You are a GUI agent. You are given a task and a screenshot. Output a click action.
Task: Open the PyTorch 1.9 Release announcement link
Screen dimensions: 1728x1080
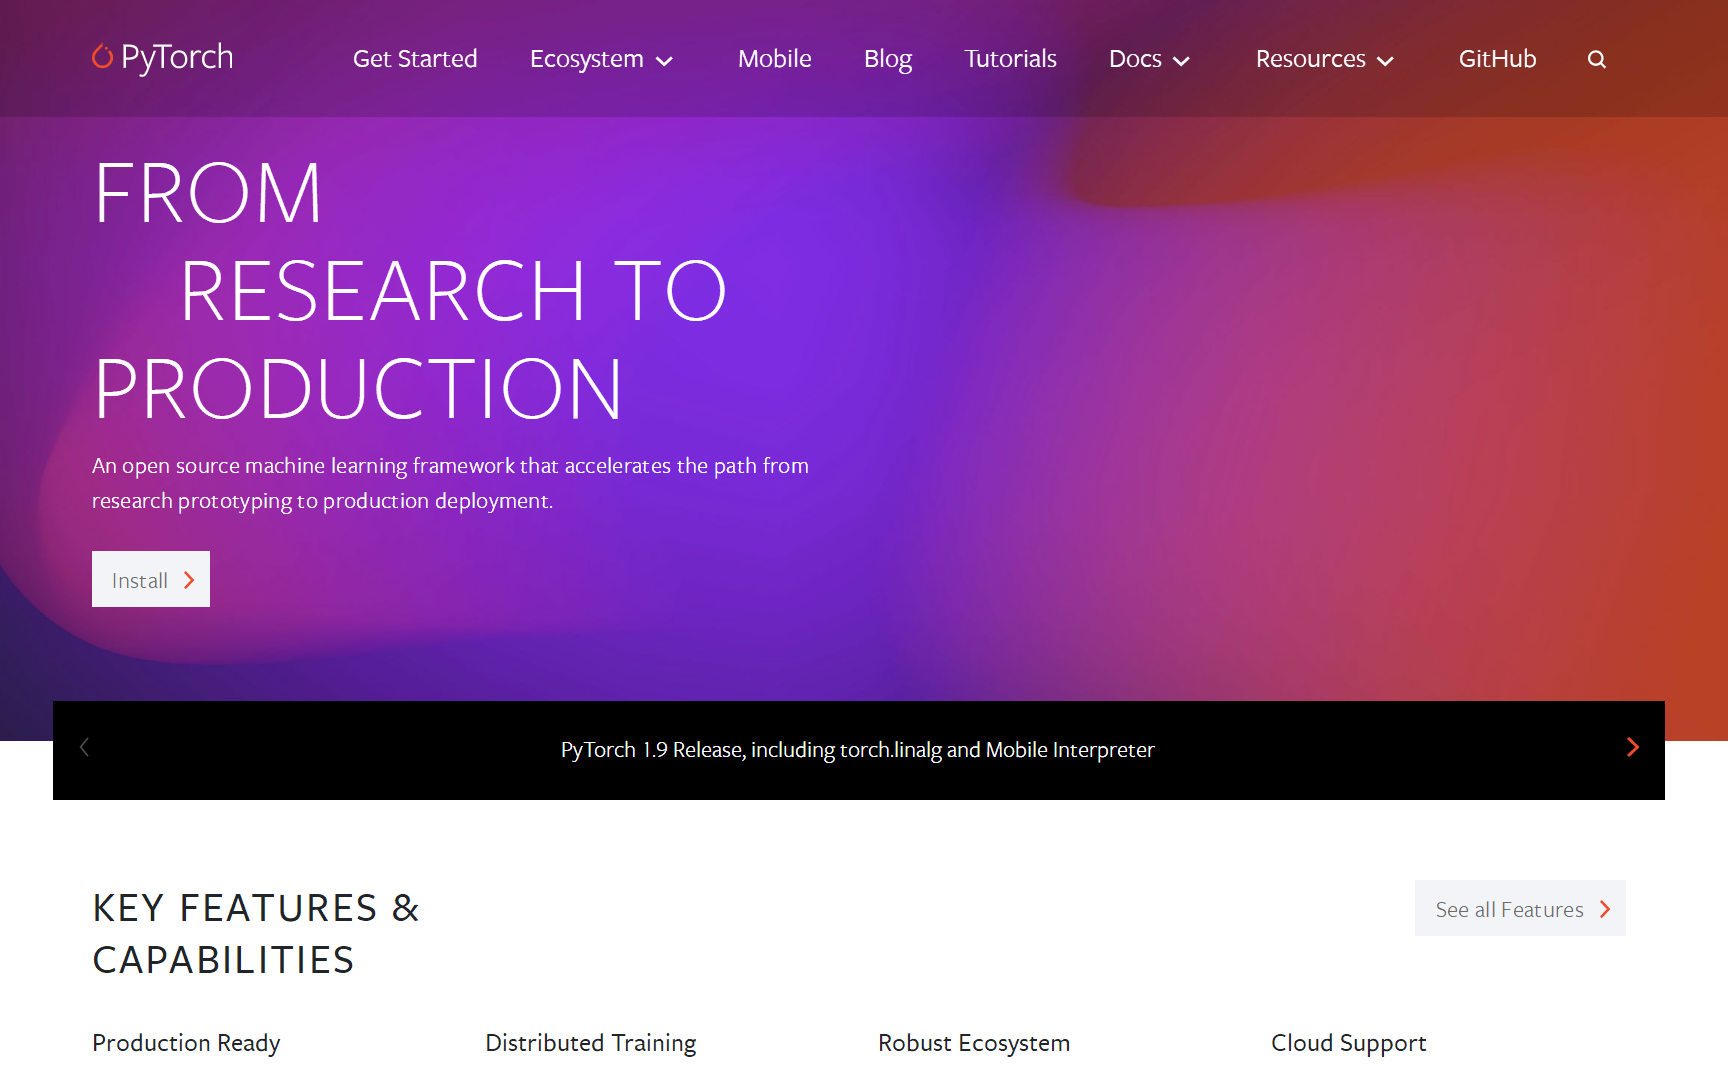pyautogui.click(x=858, y=750)
